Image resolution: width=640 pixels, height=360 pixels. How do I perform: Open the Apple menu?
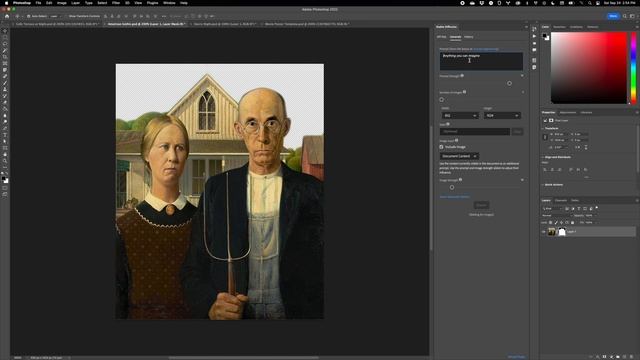[x=6, y=3]
